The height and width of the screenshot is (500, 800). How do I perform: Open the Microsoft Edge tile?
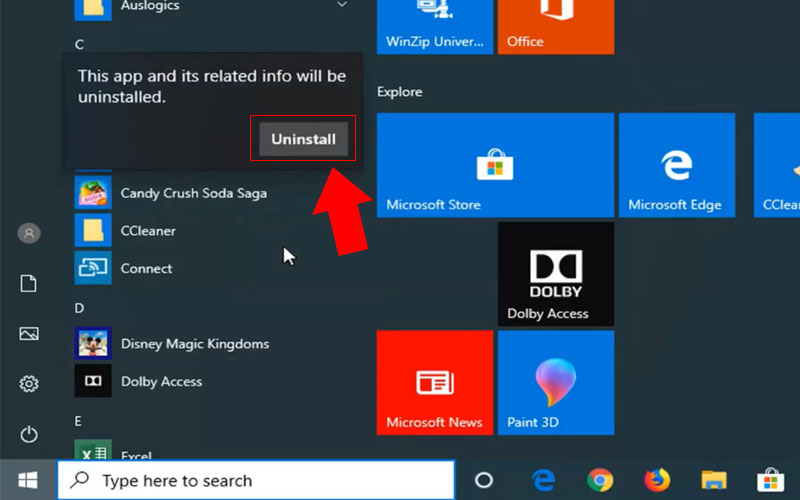(677, 165)
